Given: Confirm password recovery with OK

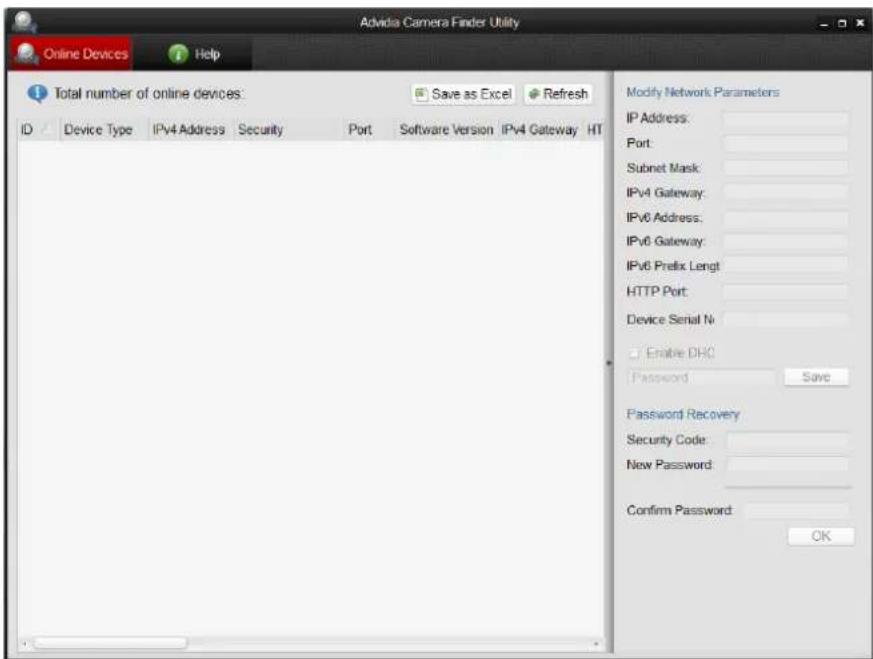Looking at the screenshot, I should click(x=821, y=537).
